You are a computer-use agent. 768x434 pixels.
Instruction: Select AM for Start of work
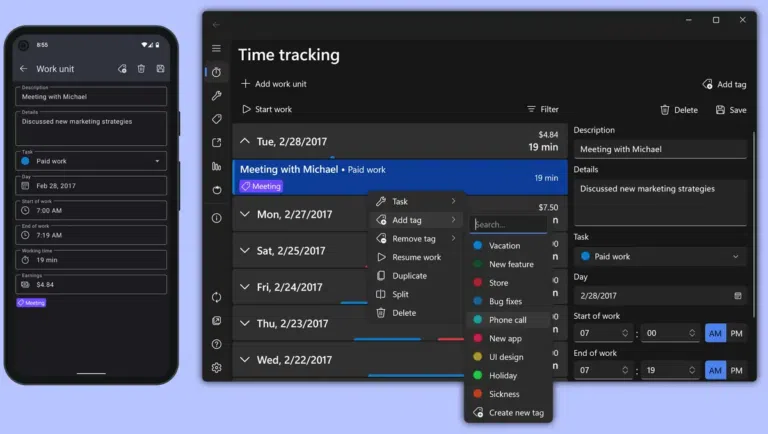(x=715, y=333)
